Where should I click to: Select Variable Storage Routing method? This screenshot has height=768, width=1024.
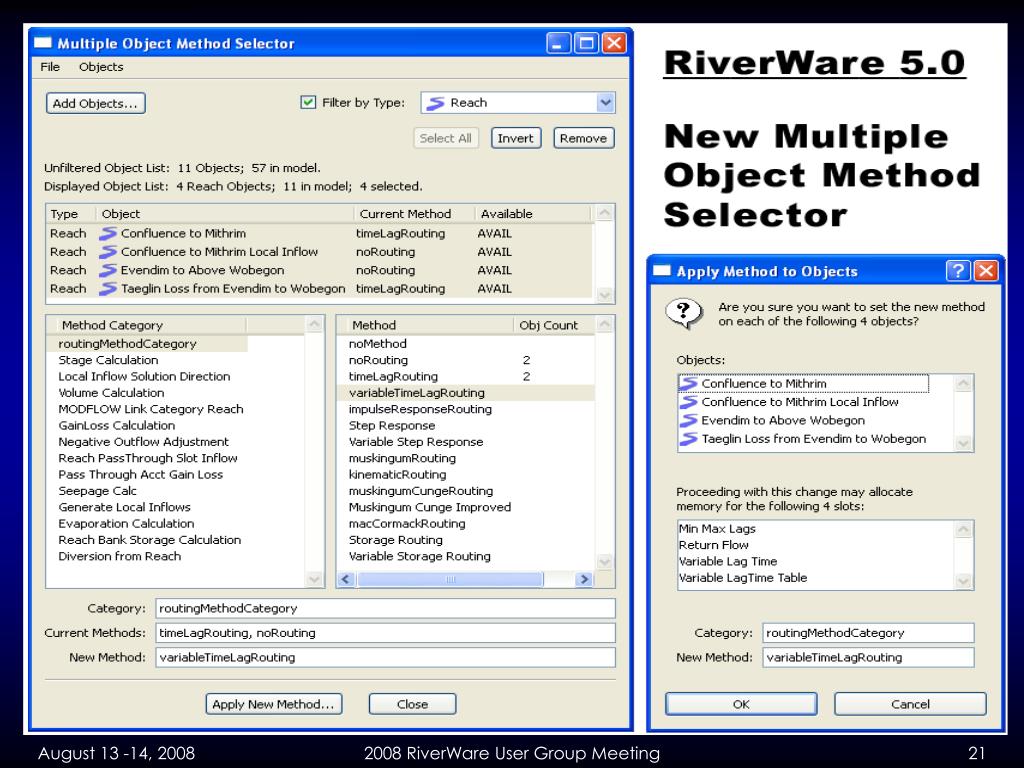pyautogui.click(x=419, y=556)
